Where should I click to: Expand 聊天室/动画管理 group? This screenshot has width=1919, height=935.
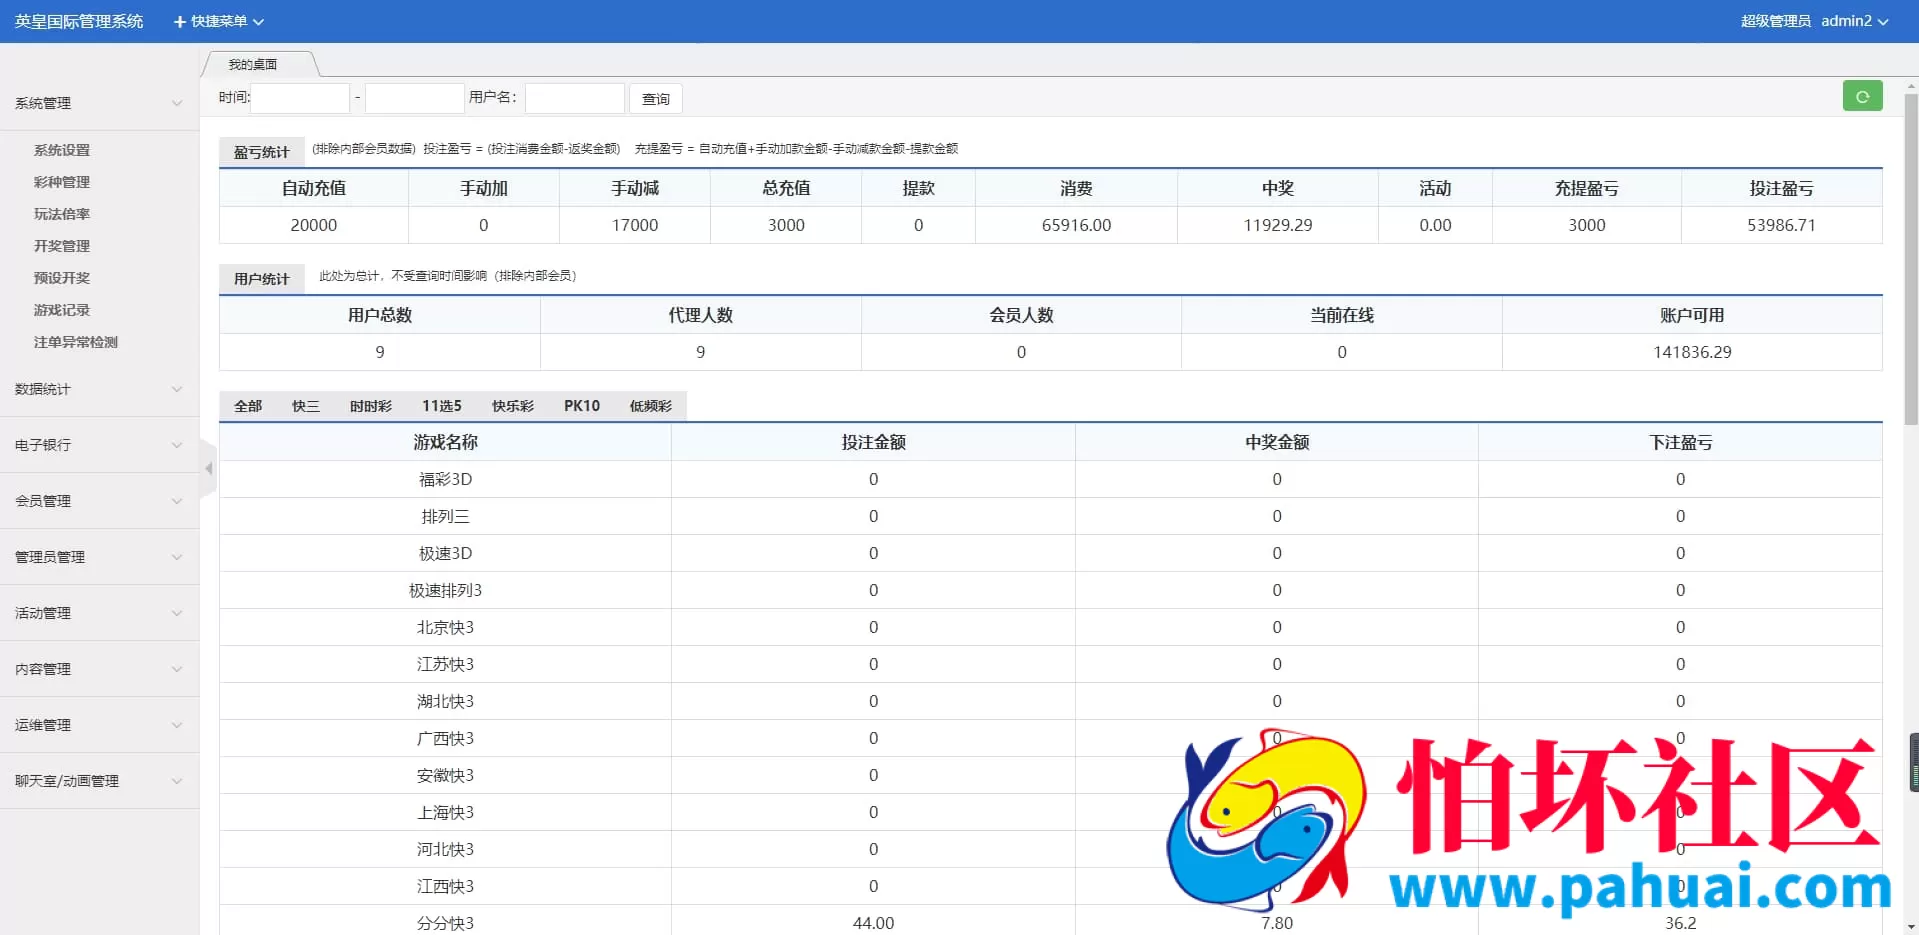tap(66, 781)
